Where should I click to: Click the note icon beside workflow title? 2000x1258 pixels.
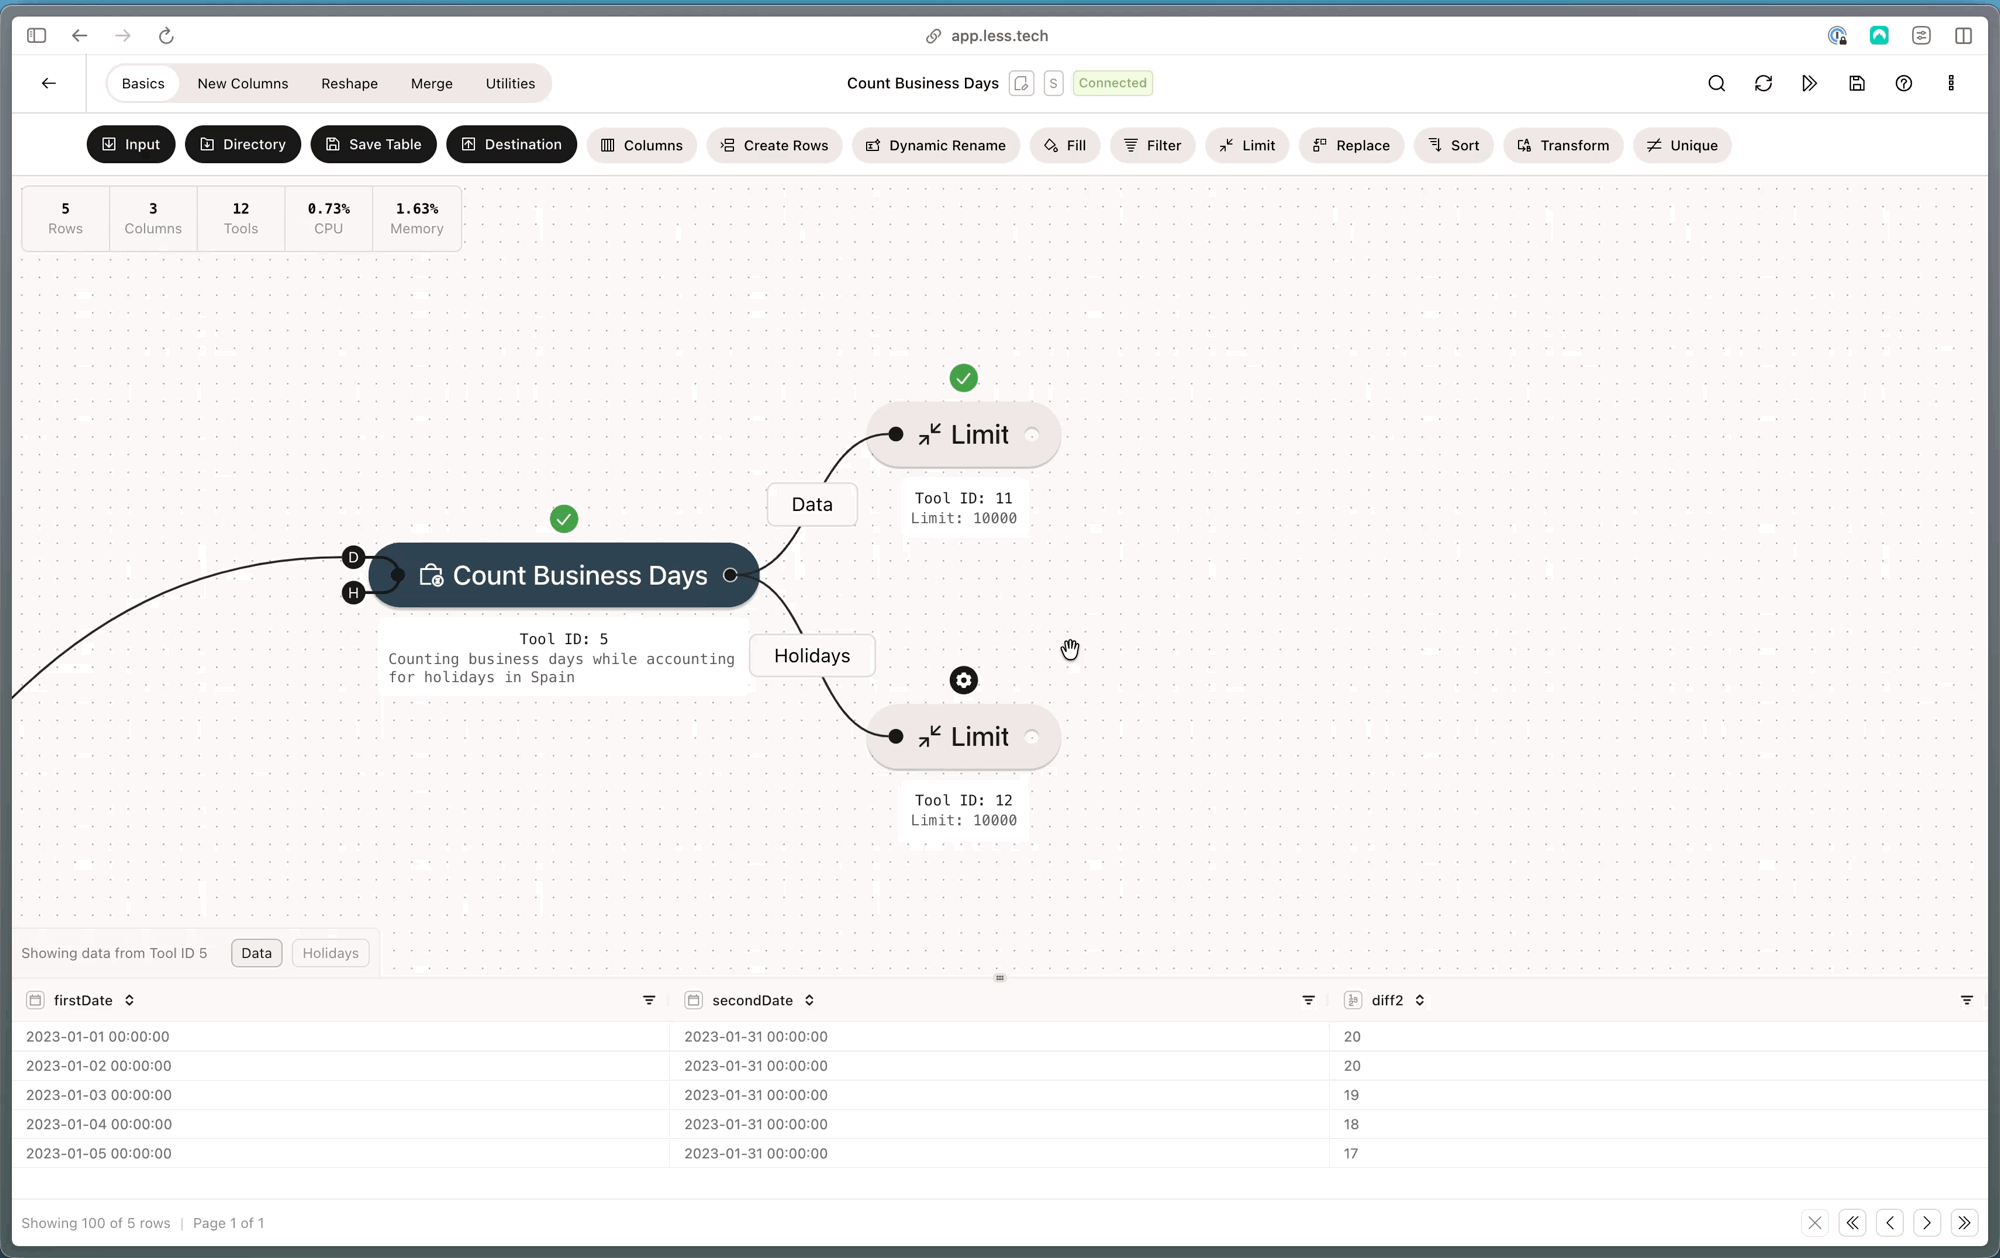[1021, 83]
